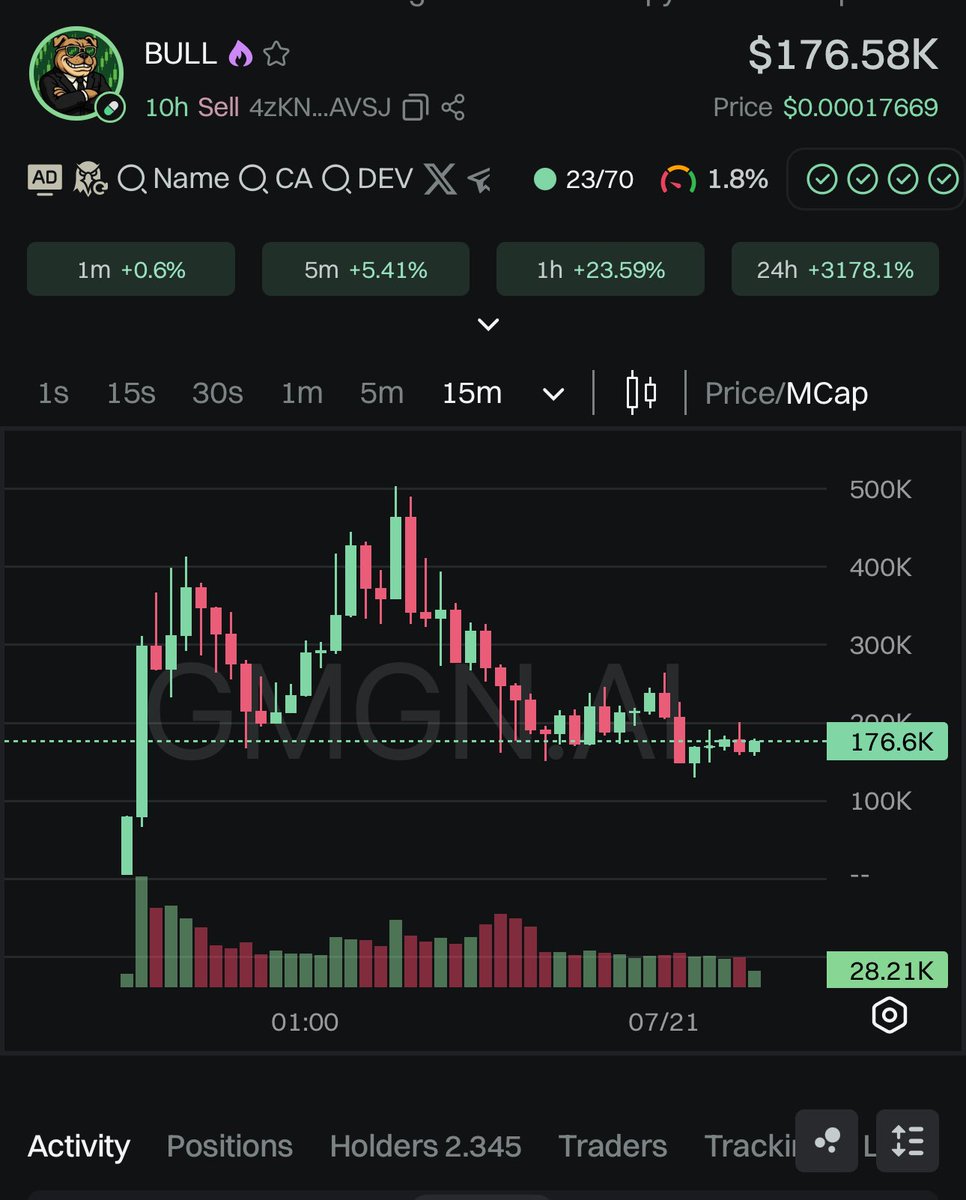The height and width of the screenshot is (1200, 966).
Task: Switch chart interval to 1m
Action: [302, 393]
